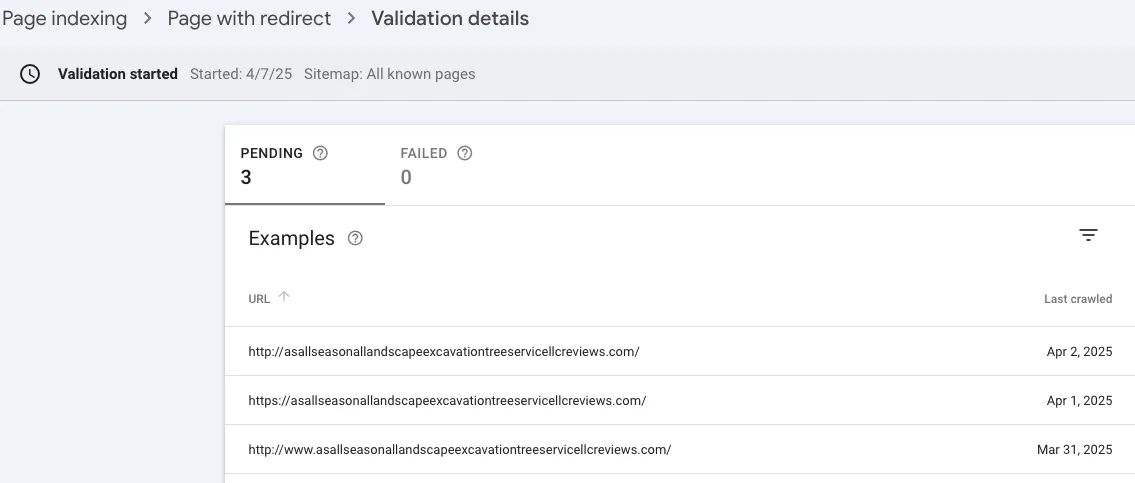Select the http:// non-www URL row
Screen dimensions: 1135x483
(x=443, y=352)
